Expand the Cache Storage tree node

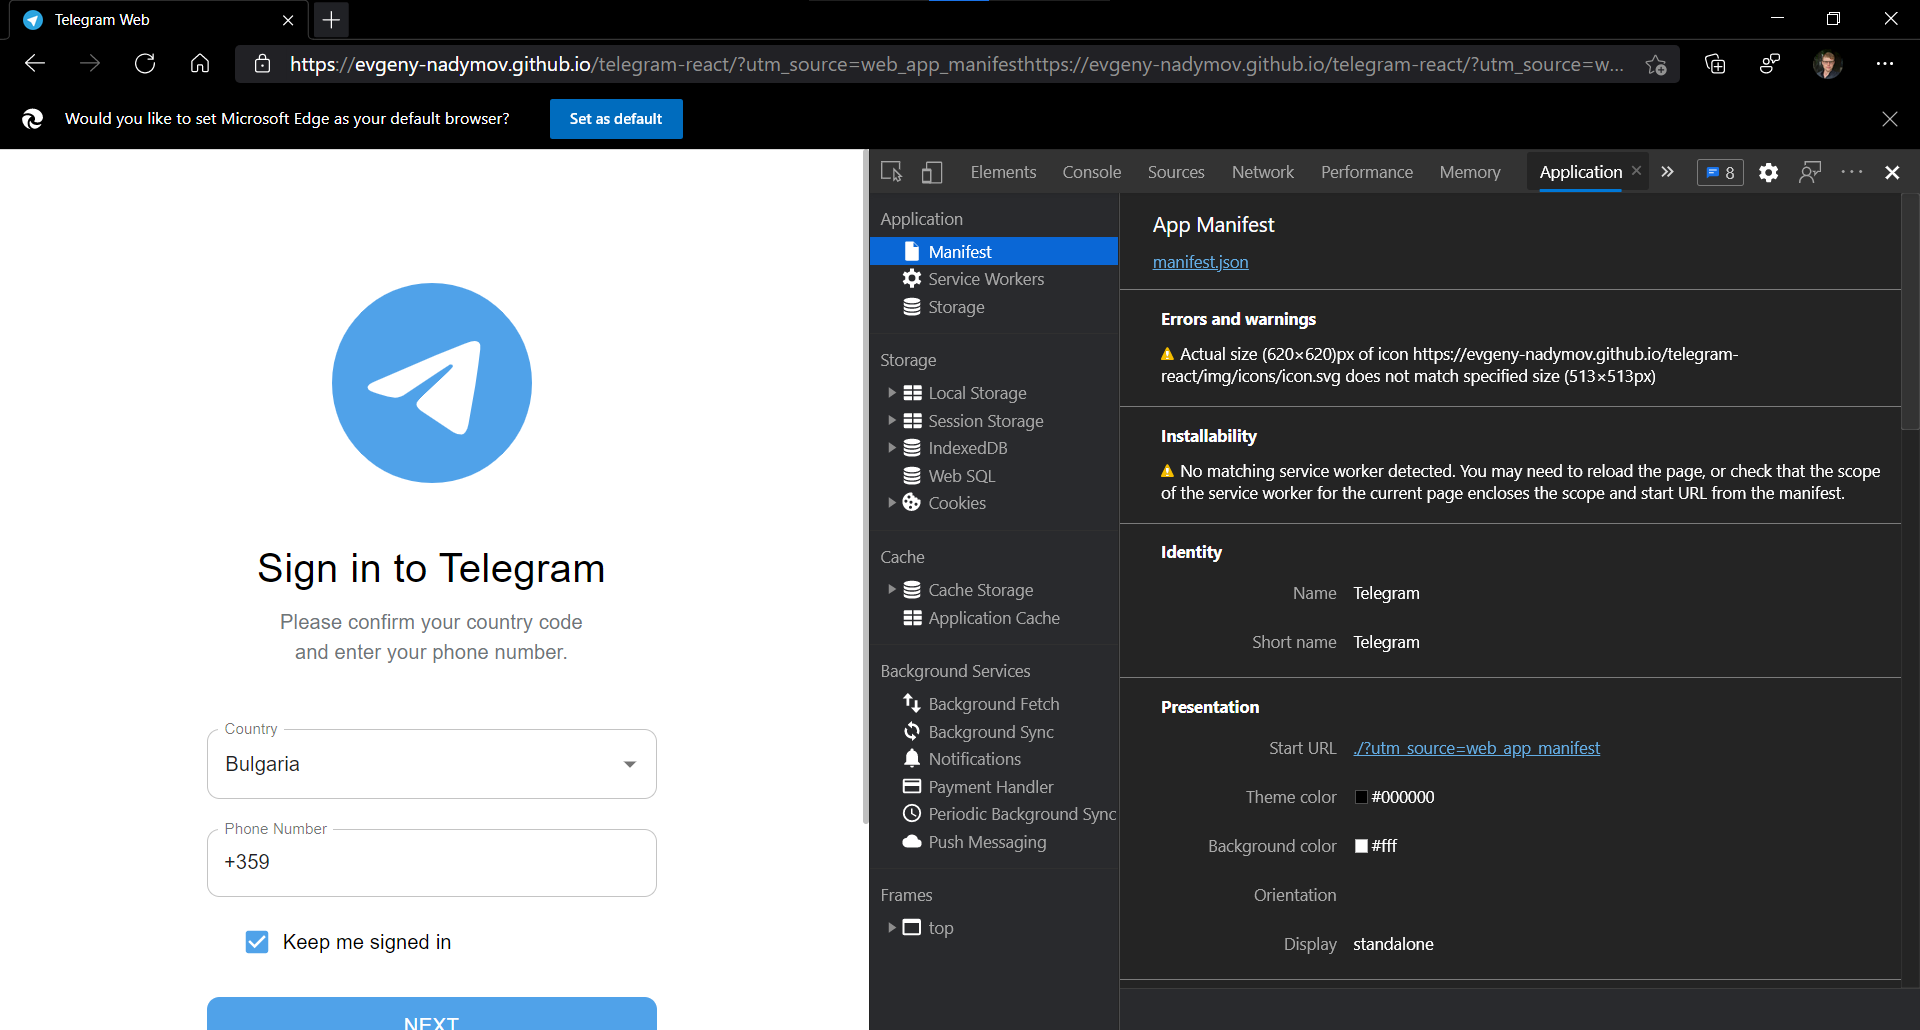pos(892,590)
